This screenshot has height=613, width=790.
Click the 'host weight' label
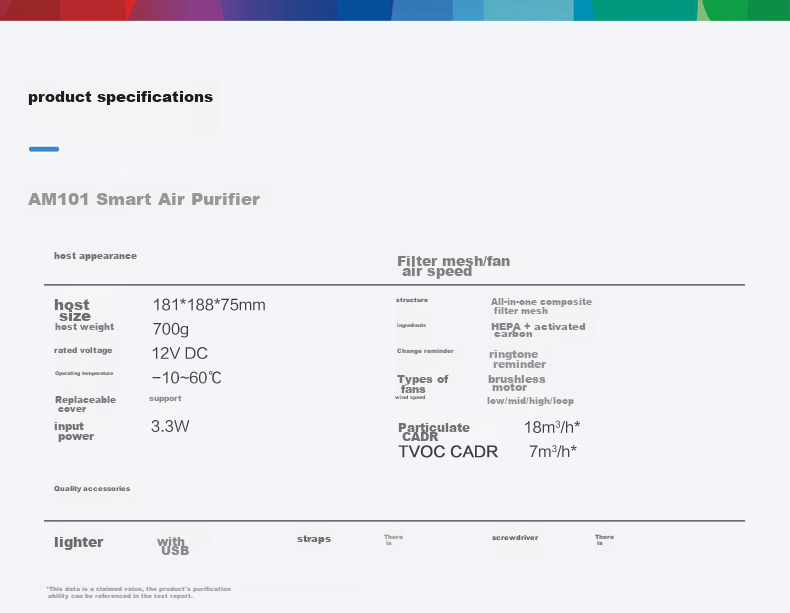[84, 327]
